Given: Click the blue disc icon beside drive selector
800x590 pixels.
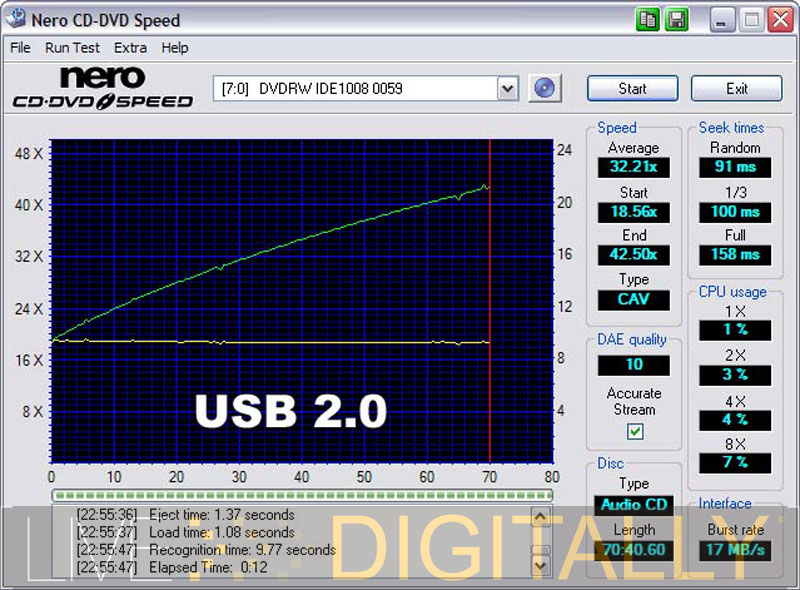Looking at the screenshot, I should [544, 88].
